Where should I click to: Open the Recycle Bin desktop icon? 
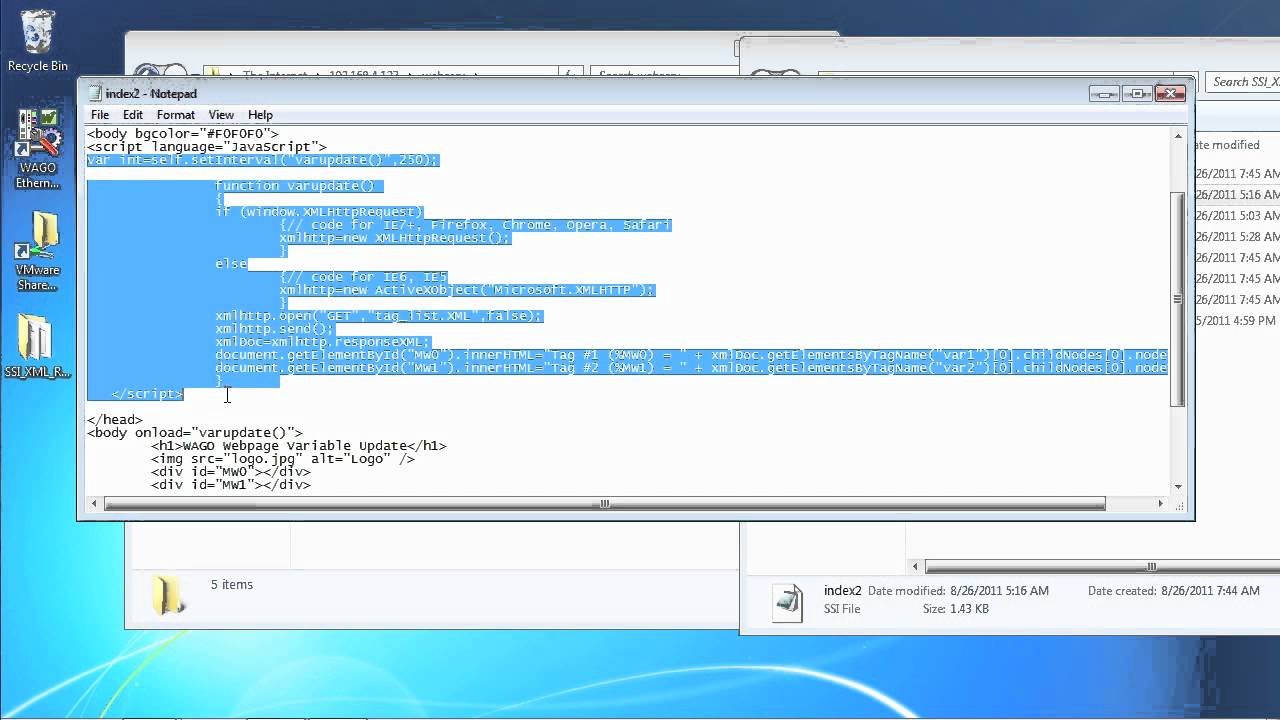pyautogui.click(x=38, y=40)
